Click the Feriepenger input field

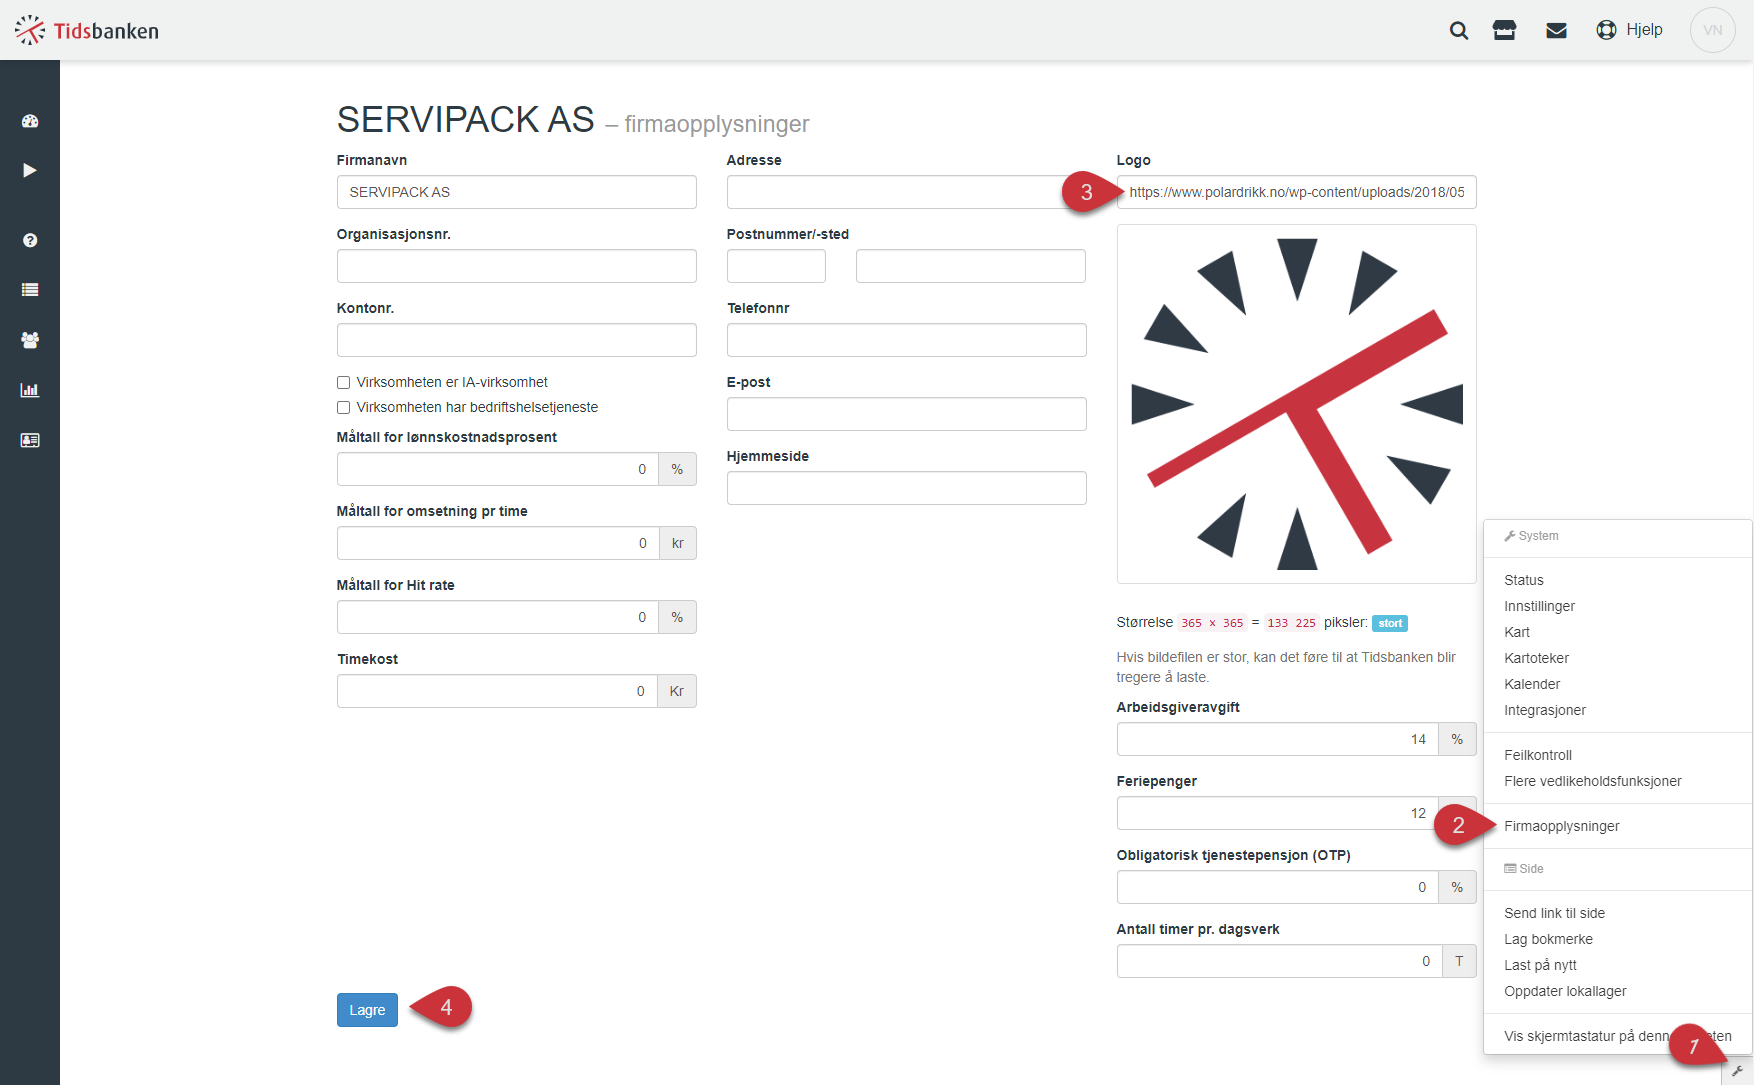[1277, 813]
